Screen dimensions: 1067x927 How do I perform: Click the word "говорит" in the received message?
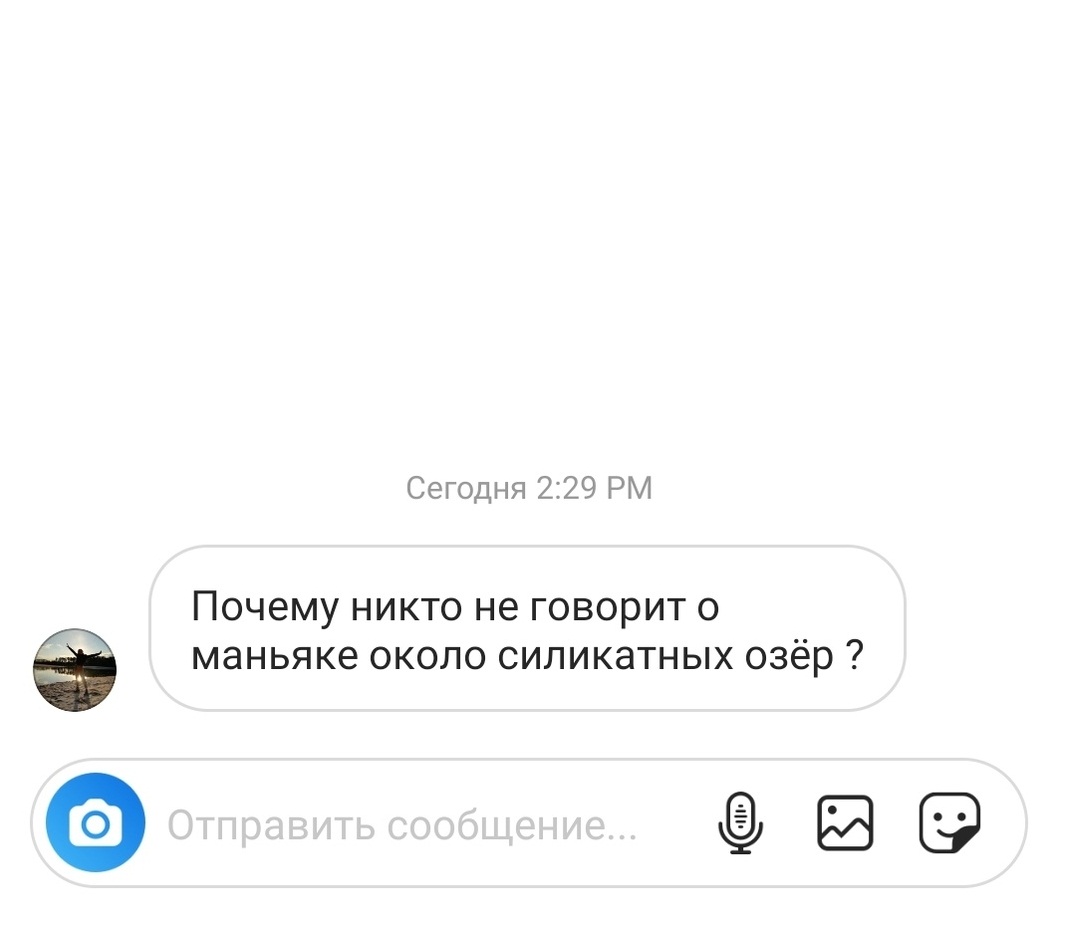[x=608, y=608]
